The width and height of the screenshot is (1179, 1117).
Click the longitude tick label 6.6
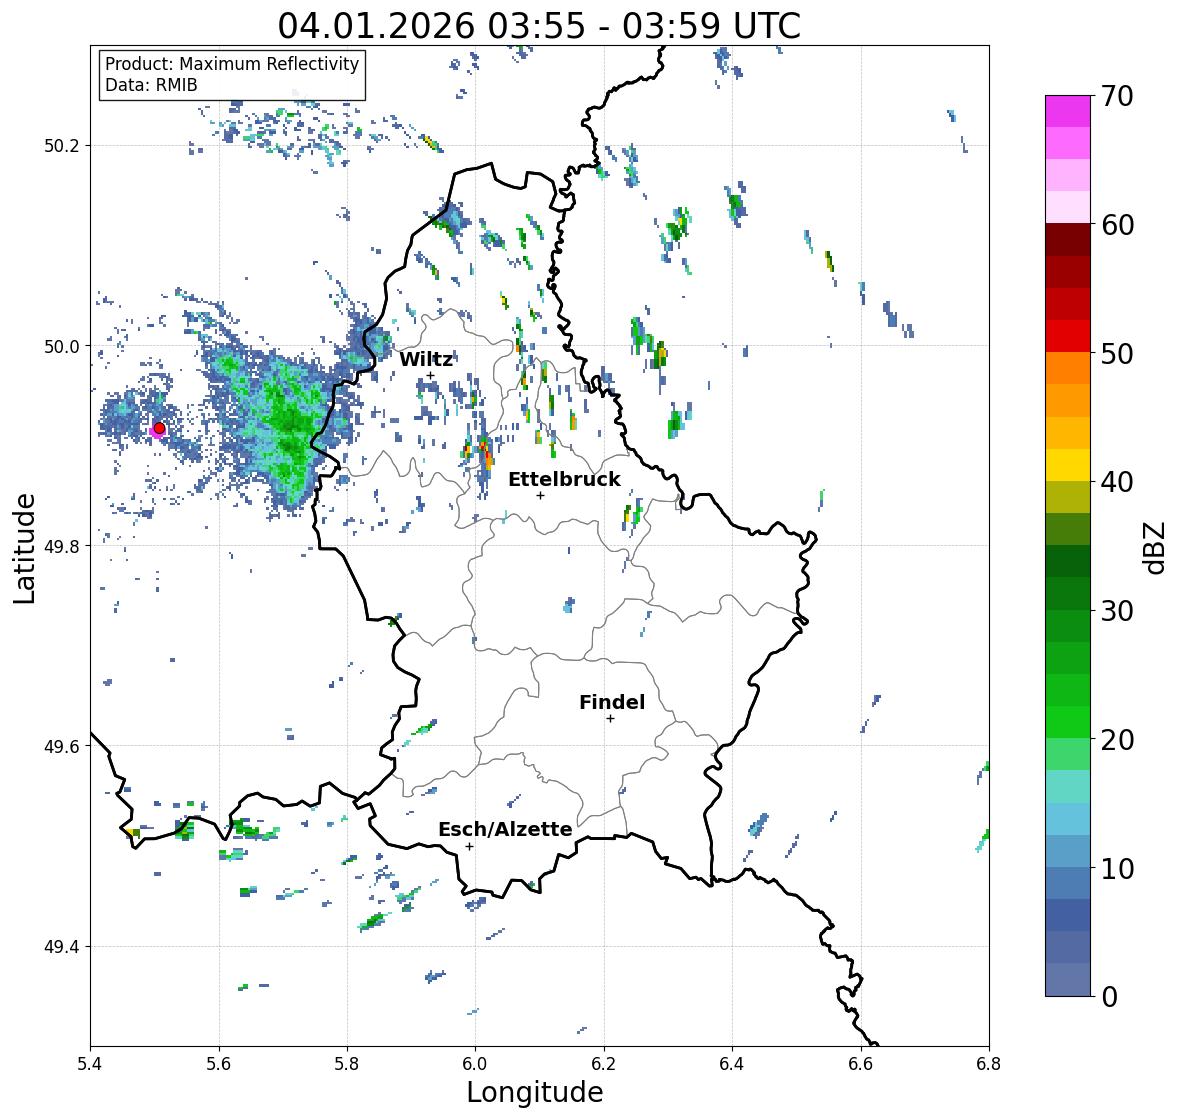[x=860, y=1064]
